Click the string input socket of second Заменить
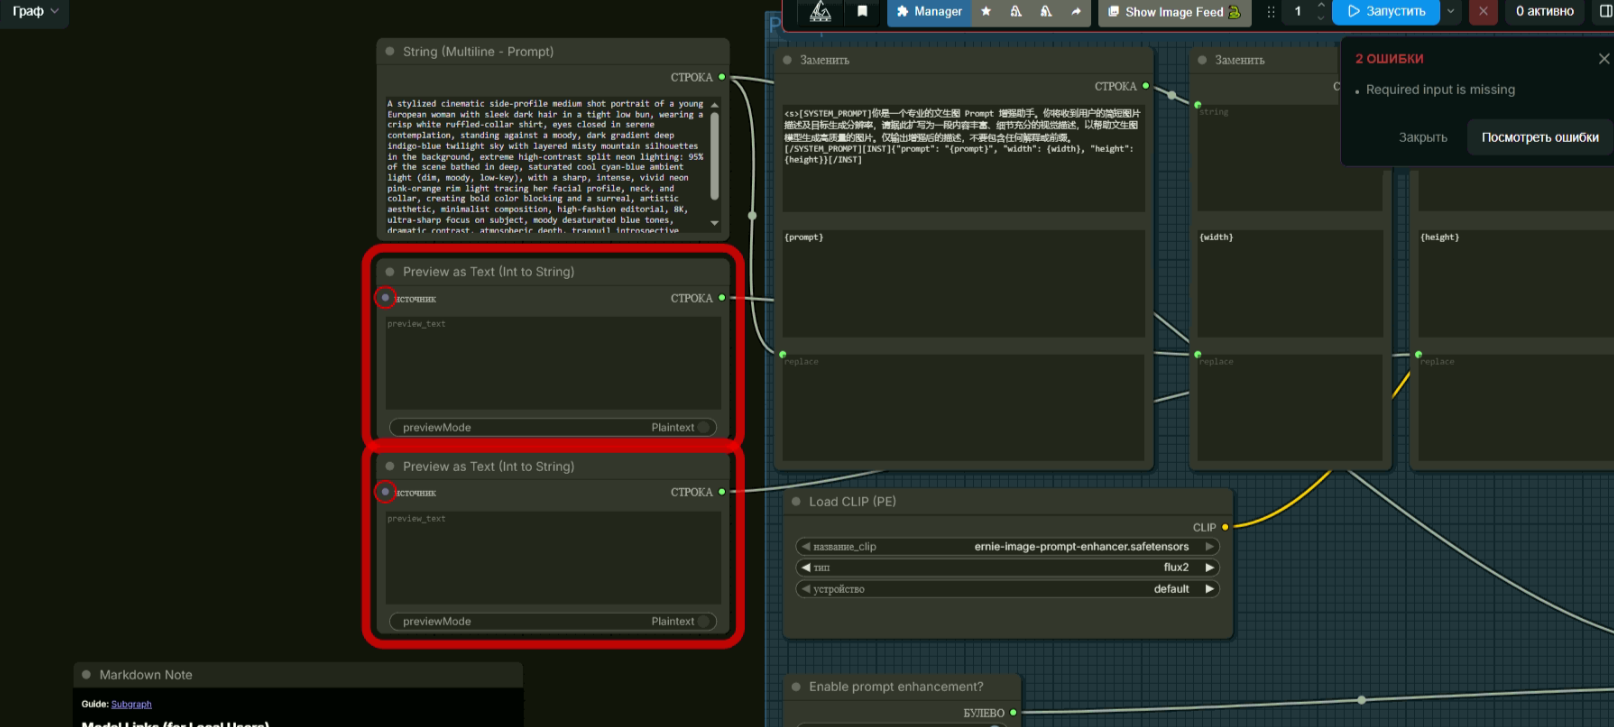This screenshot has width=1614, height=727. tap(1198, 104)
